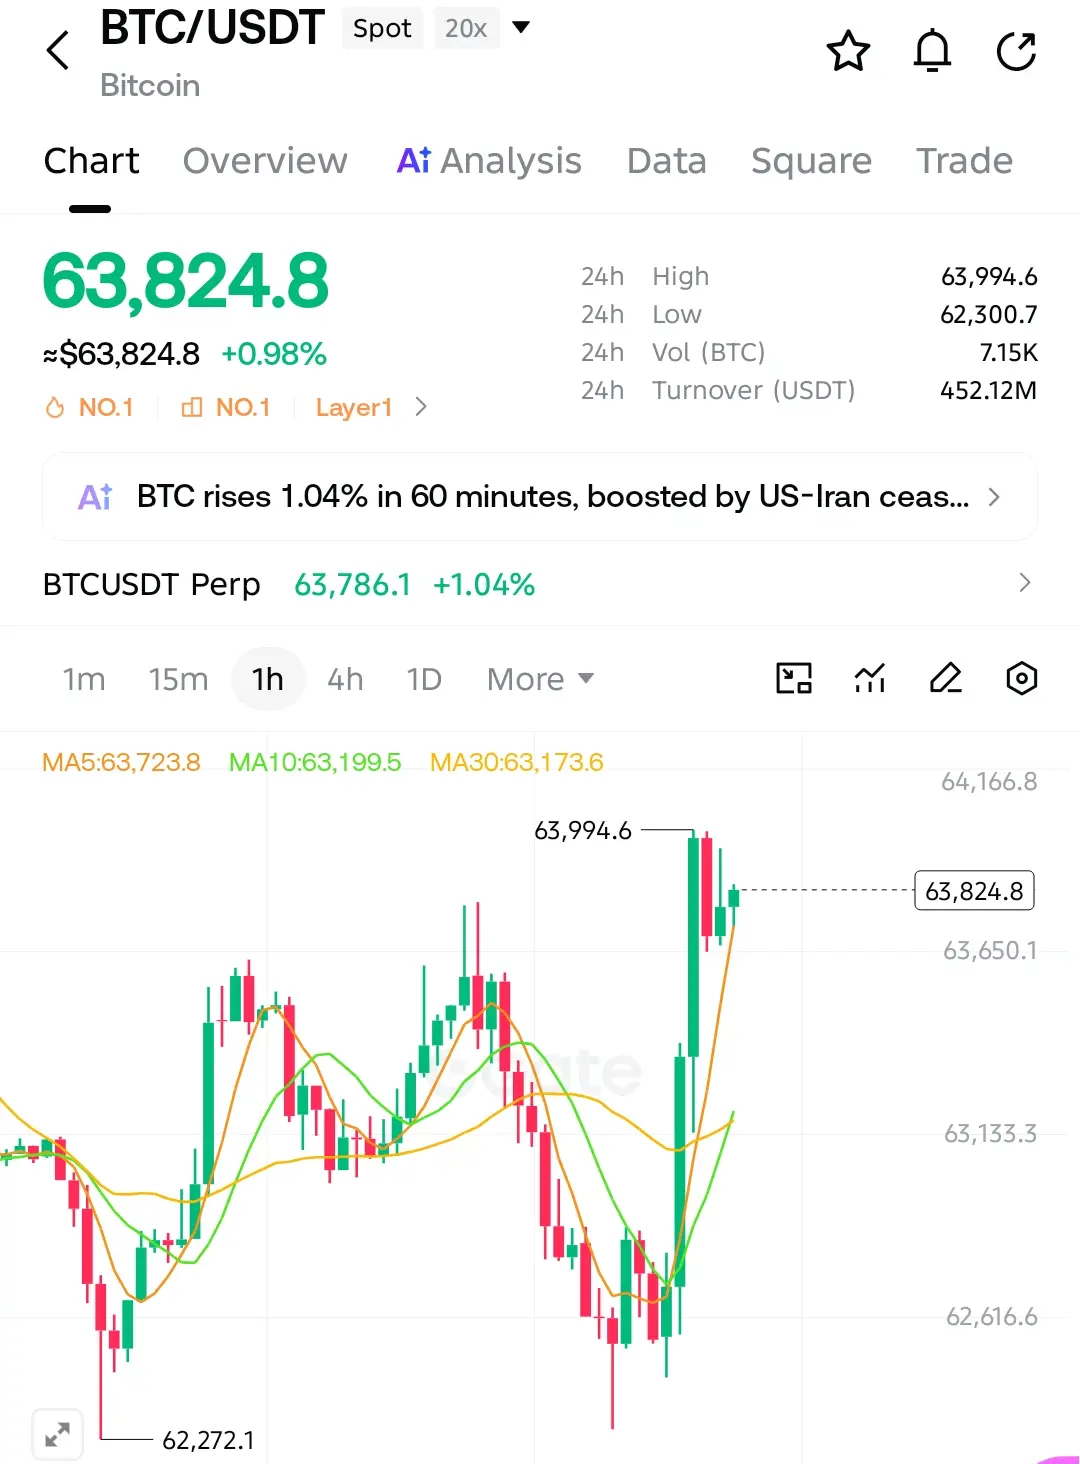Tap the BTC/USDT pair title

tap(212, 27)
